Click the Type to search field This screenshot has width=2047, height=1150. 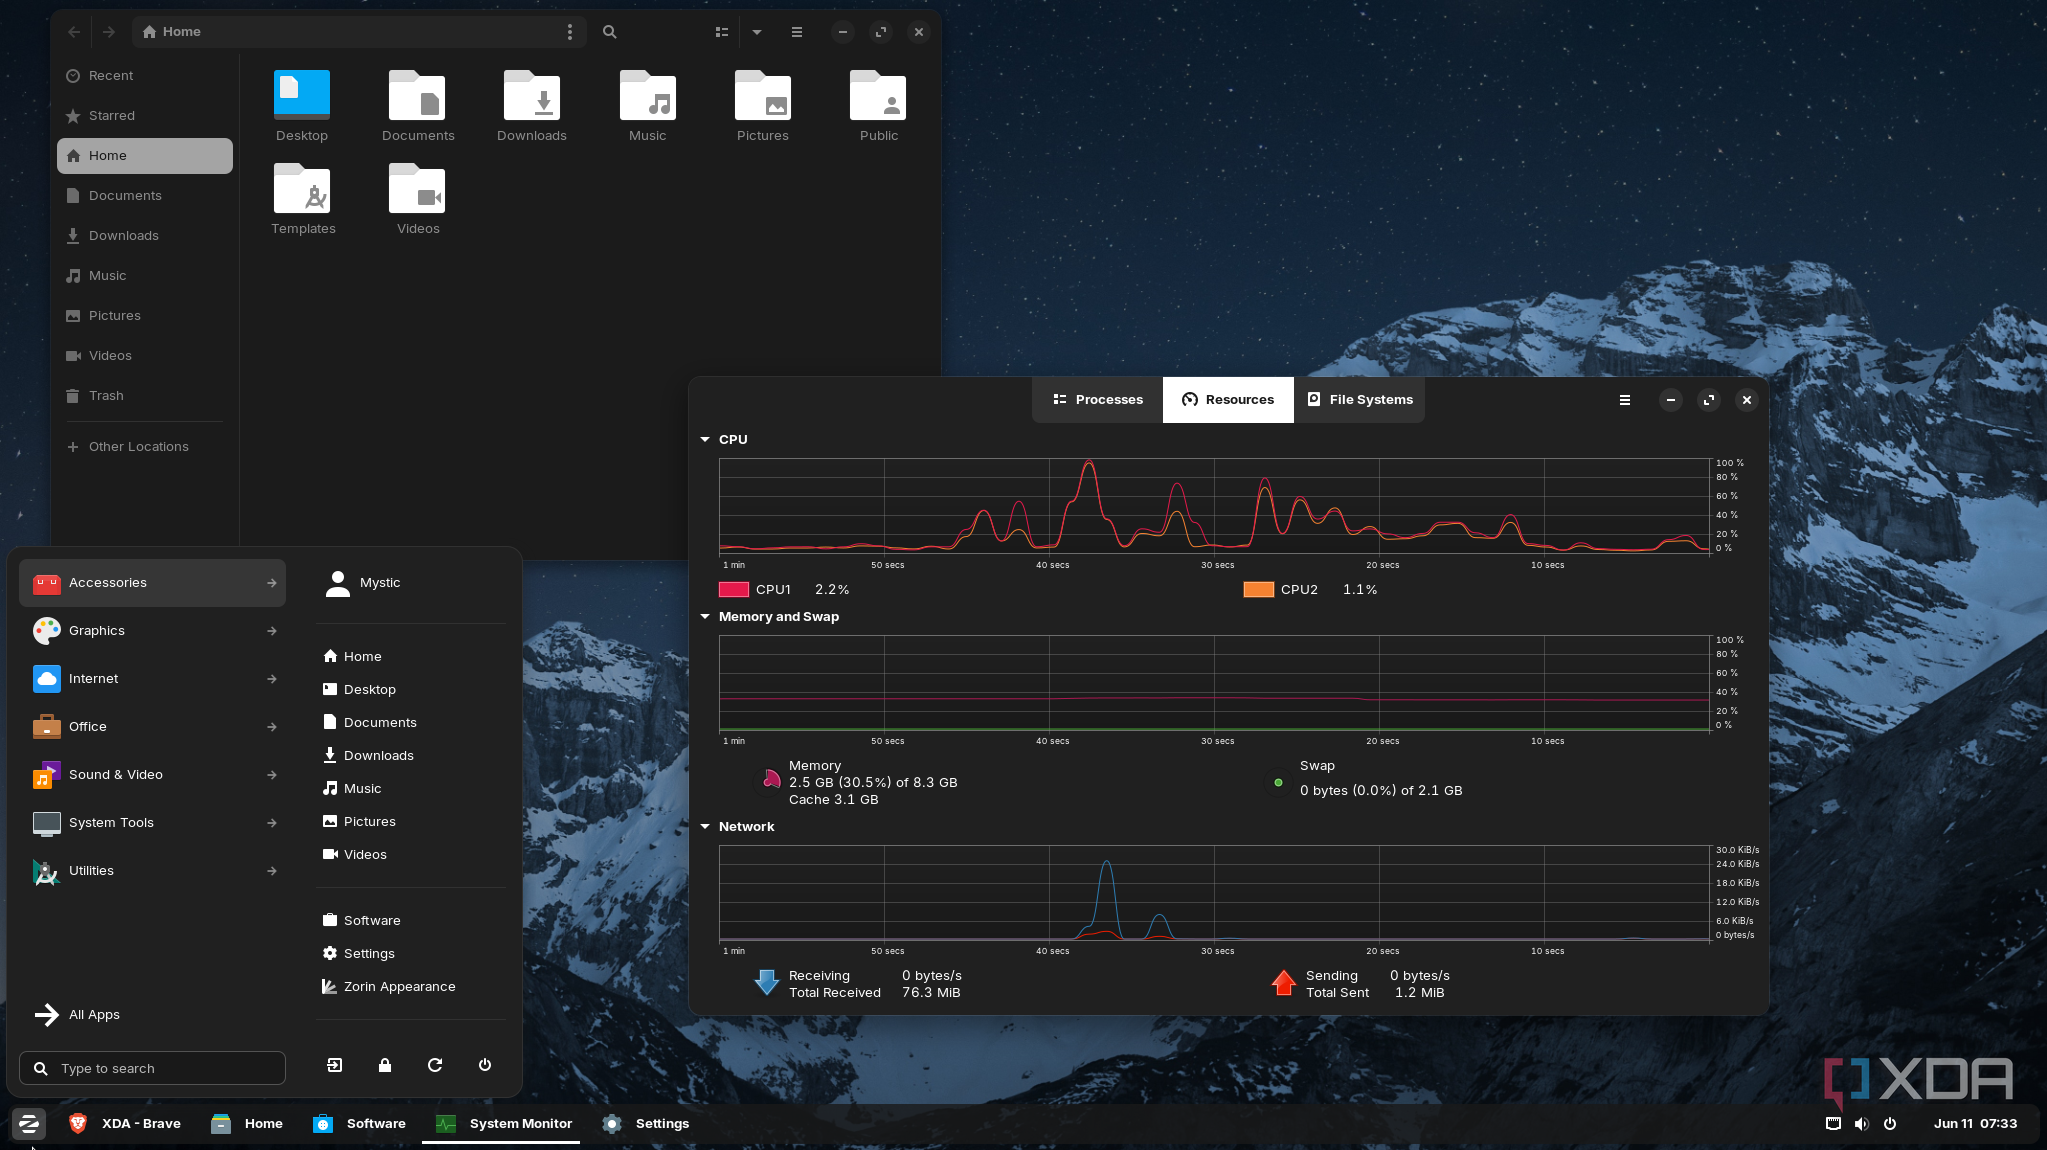[152, 1068]
